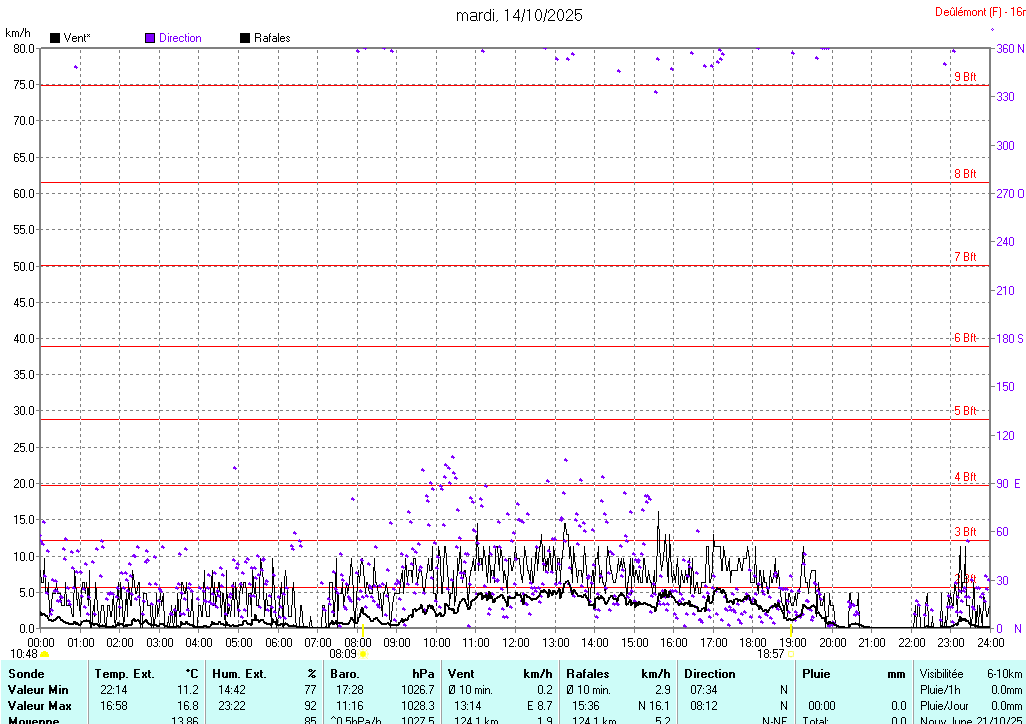Click the black Vent legend square

click(x=55, y=38)
